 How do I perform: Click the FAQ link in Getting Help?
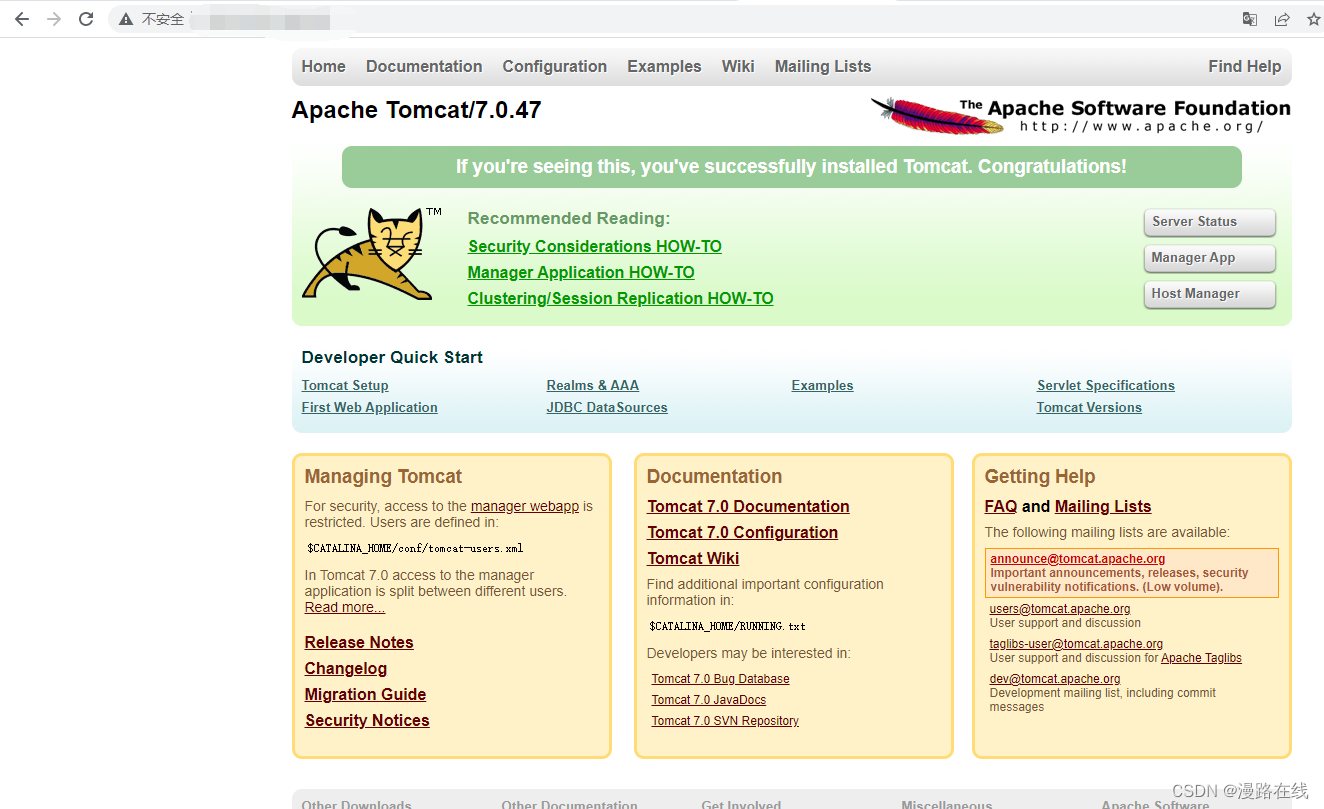click(1001, 506)
